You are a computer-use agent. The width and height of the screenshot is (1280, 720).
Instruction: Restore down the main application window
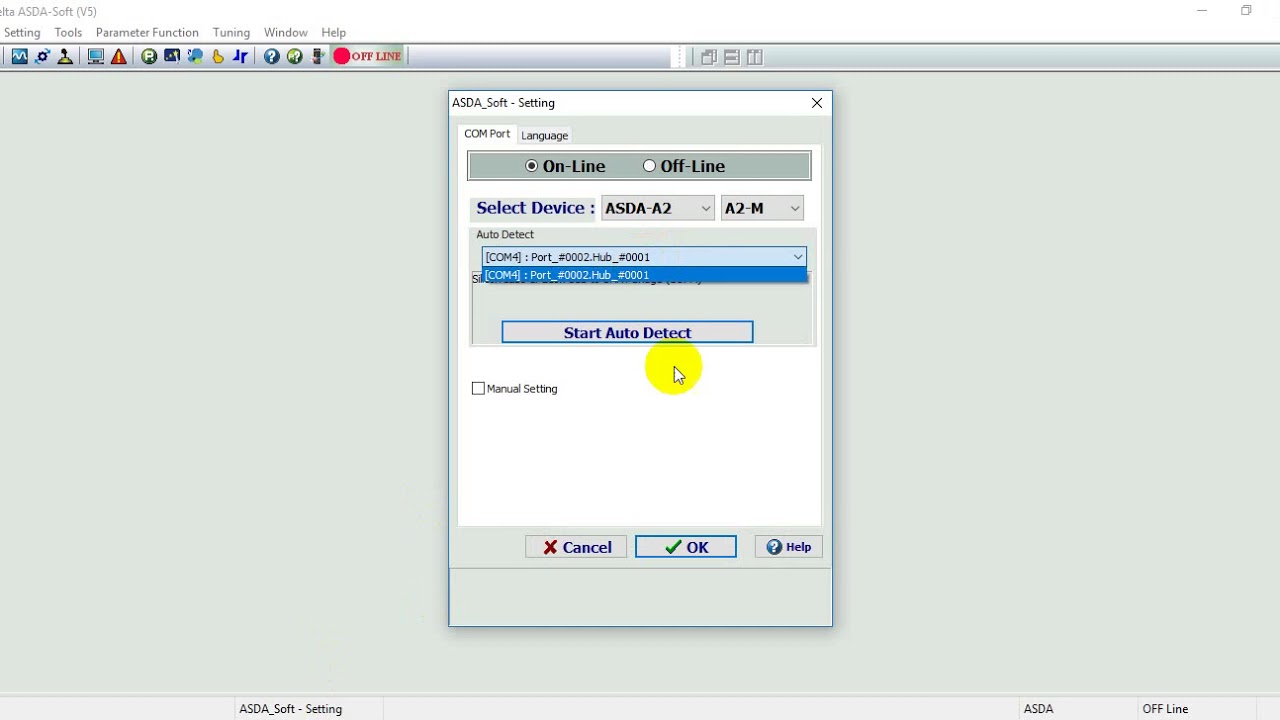(x=1246, y=11)
